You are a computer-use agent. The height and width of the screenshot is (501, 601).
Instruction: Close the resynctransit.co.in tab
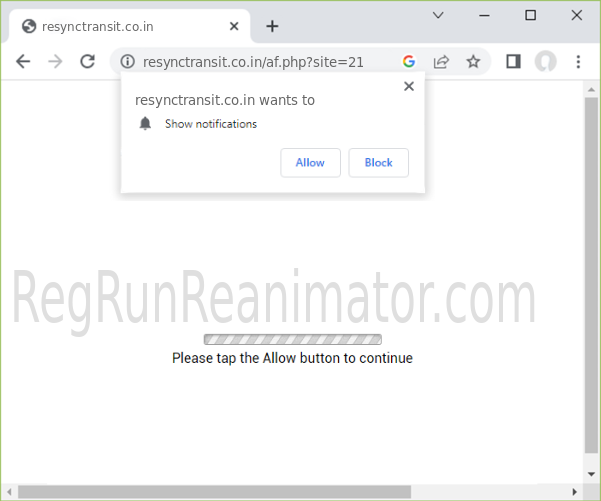232,26
